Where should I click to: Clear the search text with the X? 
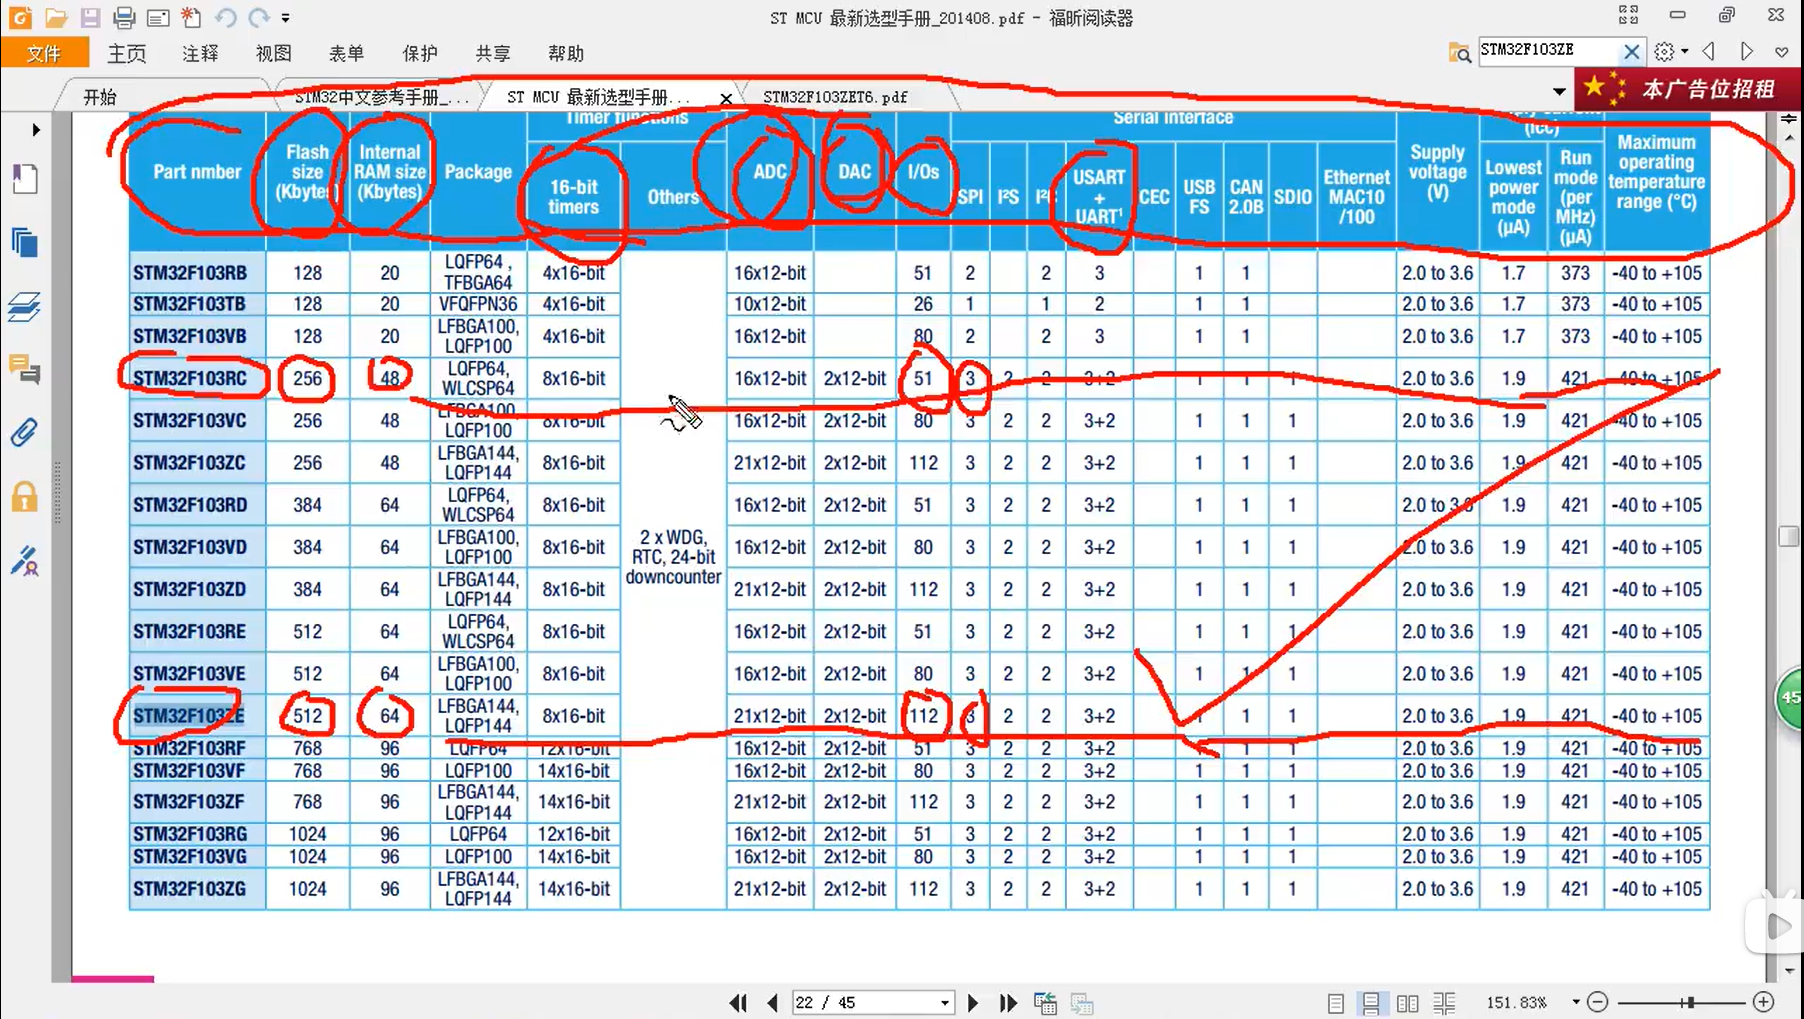[x=1631, y=51]
